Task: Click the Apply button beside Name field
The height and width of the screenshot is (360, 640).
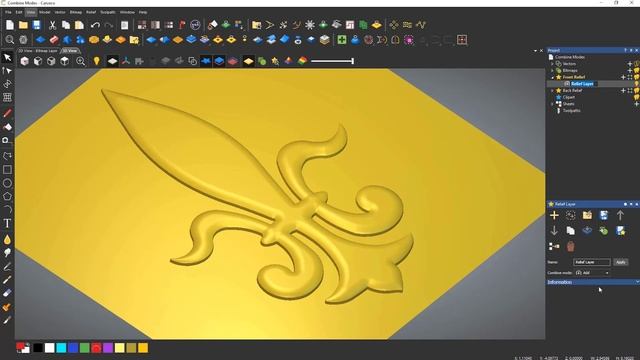Action: click(x=620, y=262)
